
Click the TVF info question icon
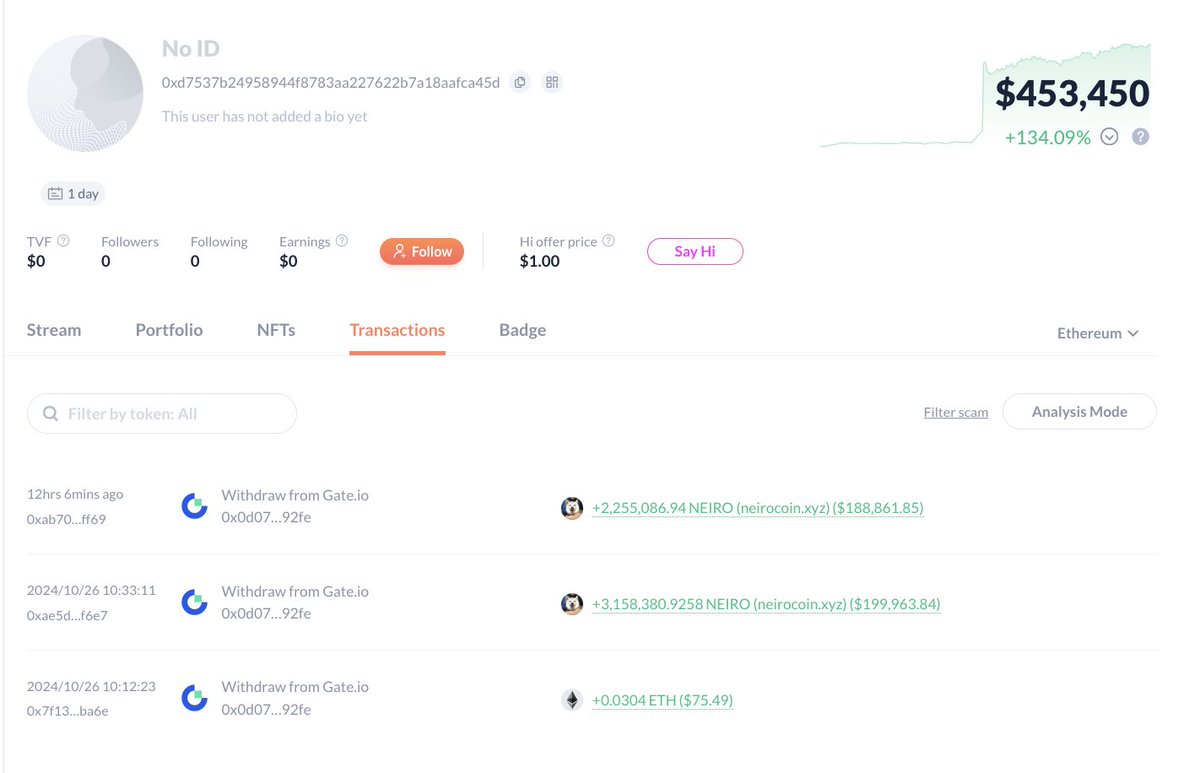[63, 241]
